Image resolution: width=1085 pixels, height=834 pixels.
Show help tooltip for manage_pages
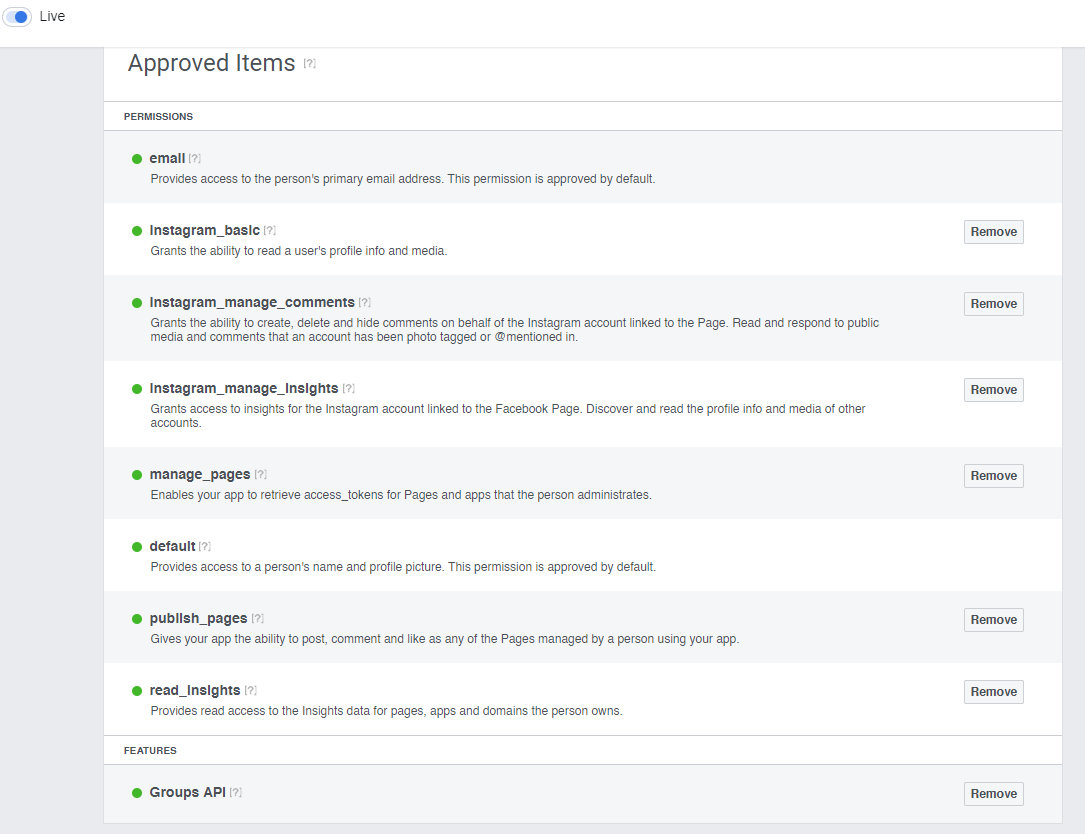coord(260,475)
